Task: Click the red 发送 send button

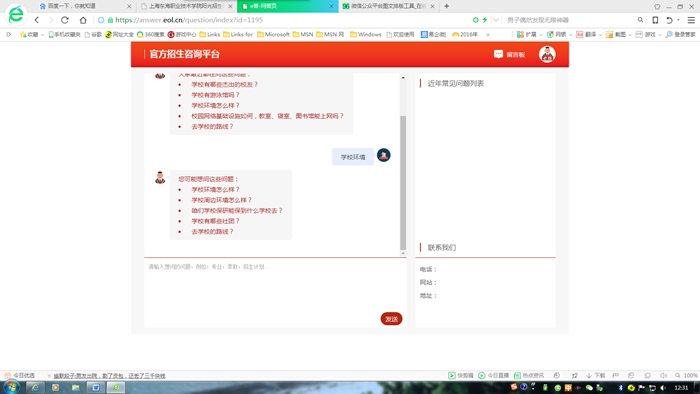Action: point(392,319)
